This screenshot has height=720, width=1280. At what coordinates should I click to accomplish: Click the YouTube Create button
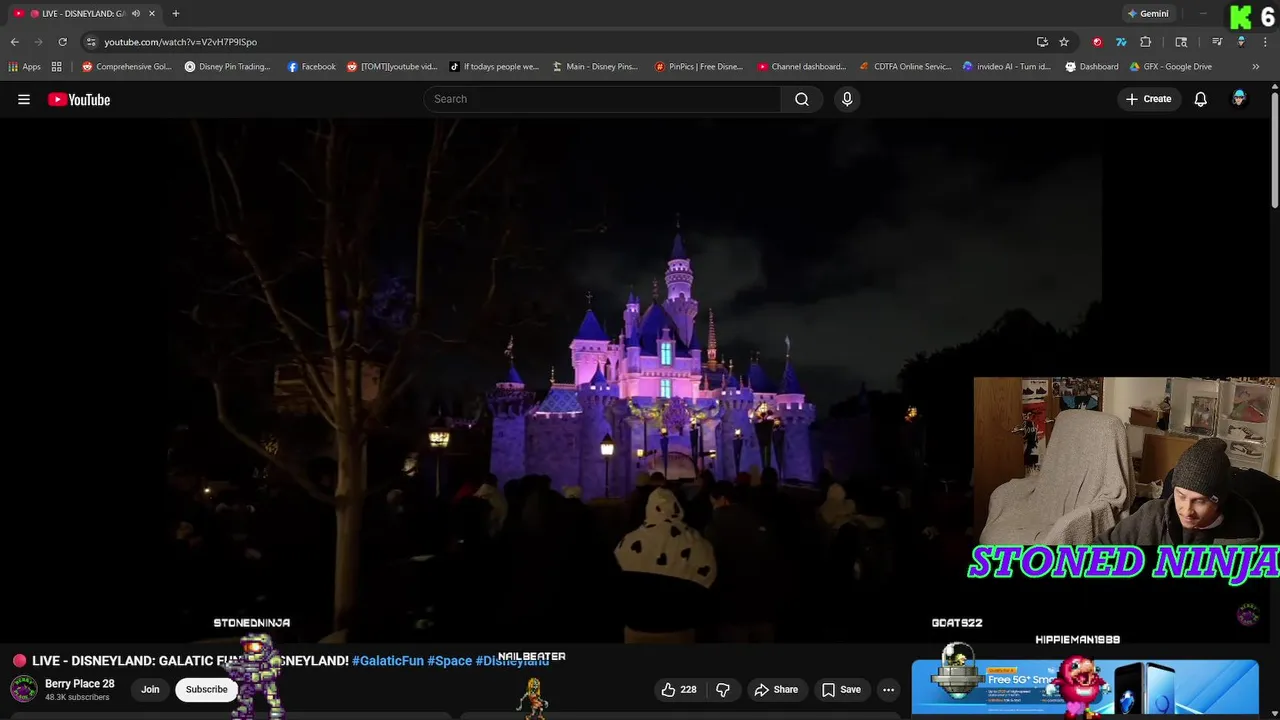(1148, 99)
